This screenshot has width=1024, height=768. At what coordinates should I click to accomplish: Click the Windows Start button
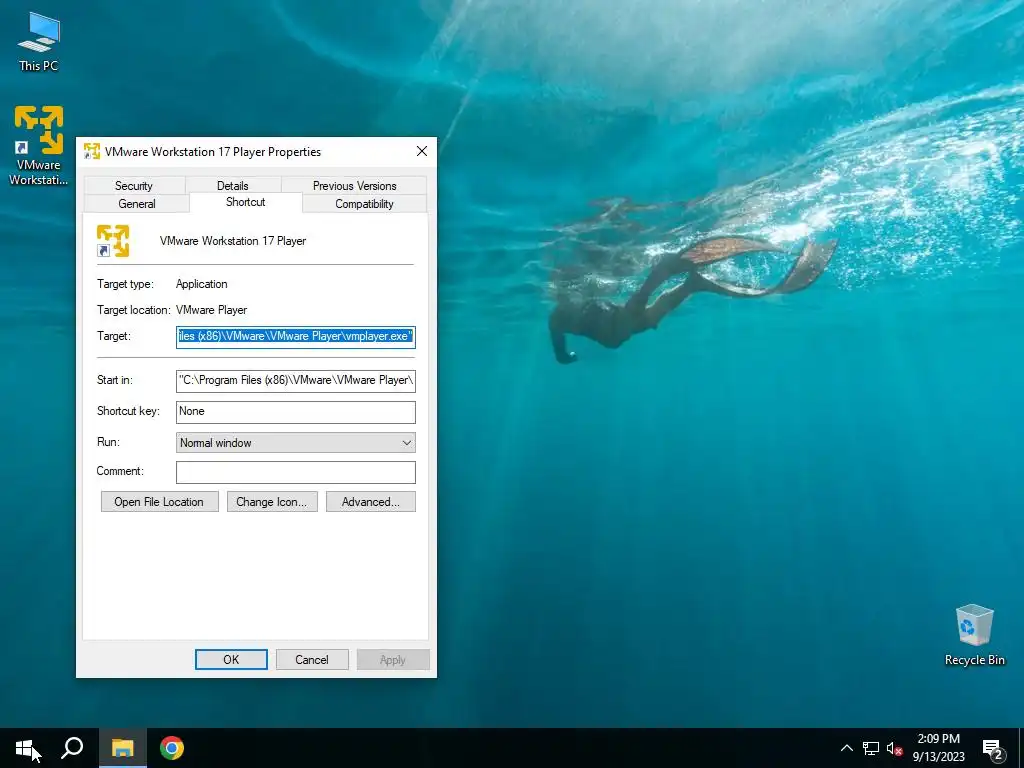click(x=25, y=748)
